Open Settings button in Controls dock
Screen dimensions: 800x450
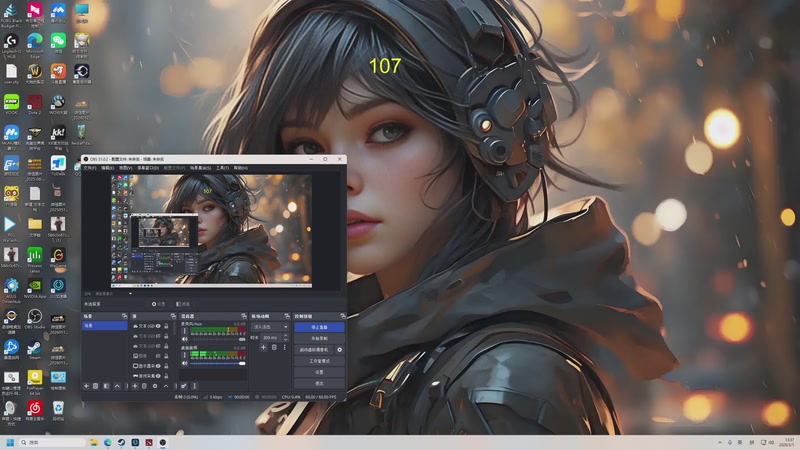click(319, 372)
